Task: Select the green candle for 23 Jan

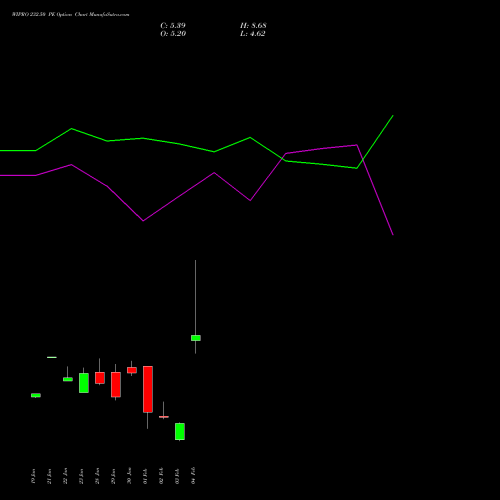Action: pos(84,383)
